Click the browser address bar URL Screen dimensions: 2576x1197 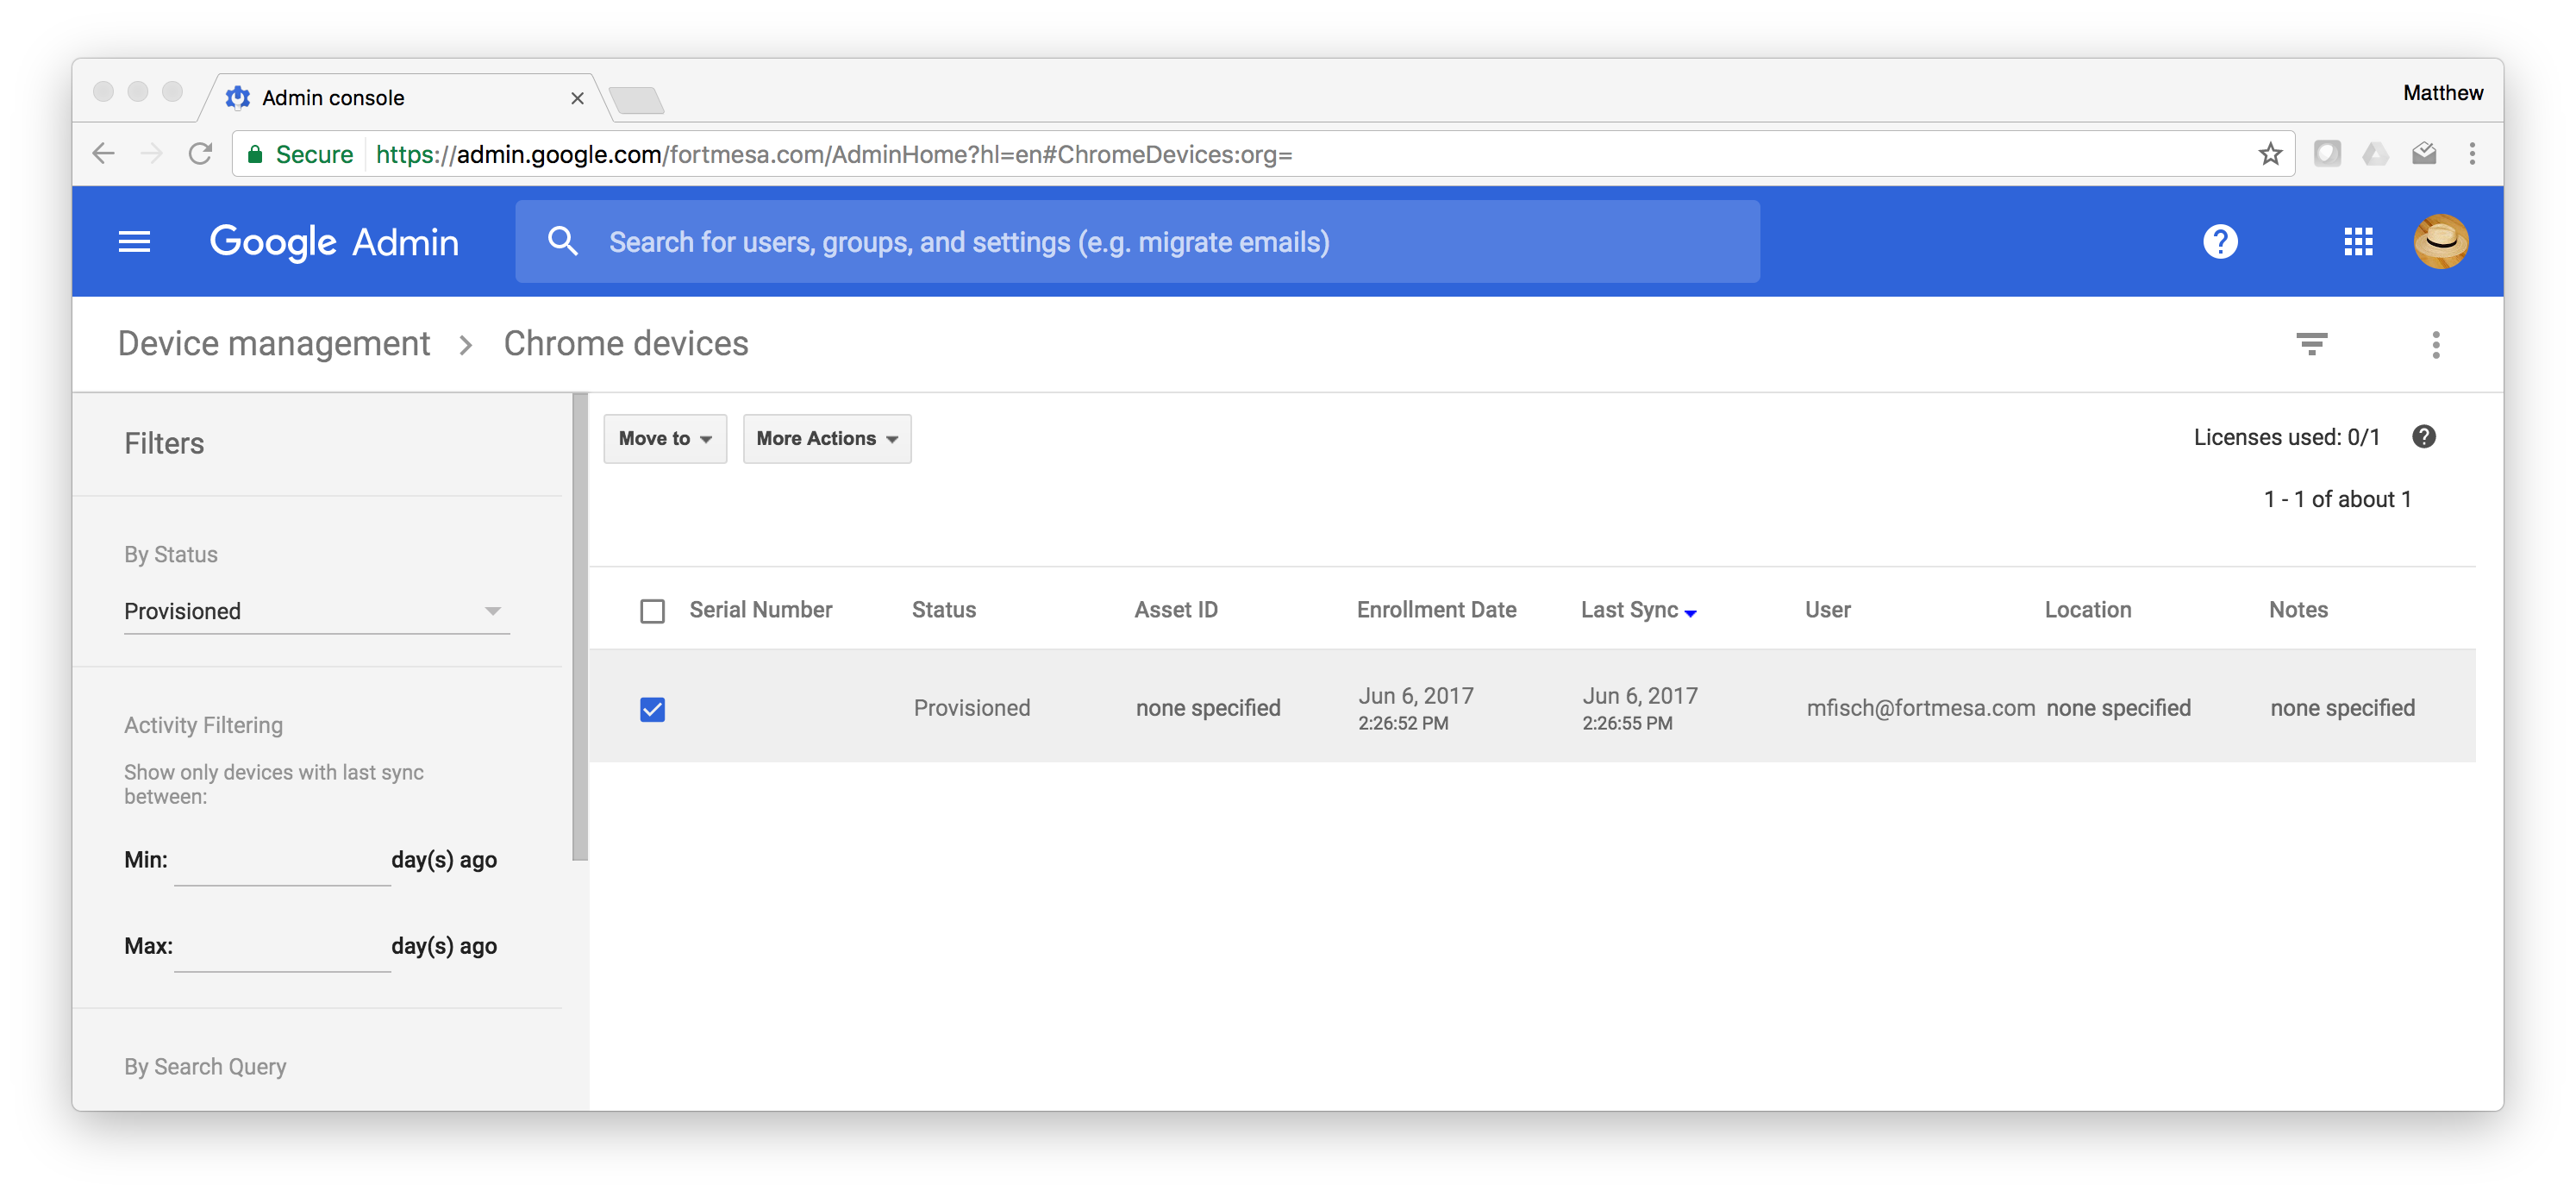[834, 154]
